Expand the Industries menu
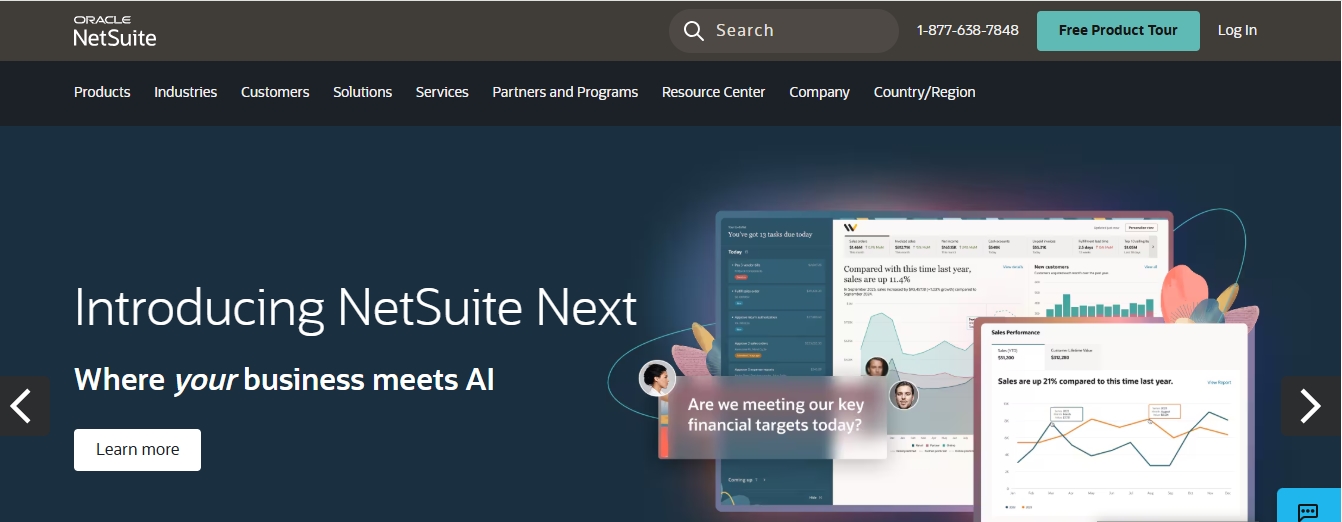This screenshot has height=522, width=1342. [185, 92]
